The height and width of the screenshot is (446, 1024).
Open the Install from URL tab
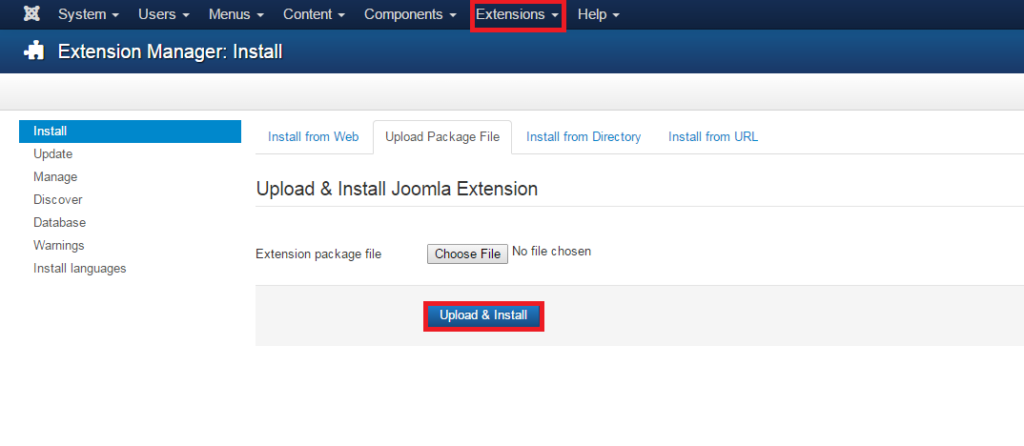[x=713, y=137]
